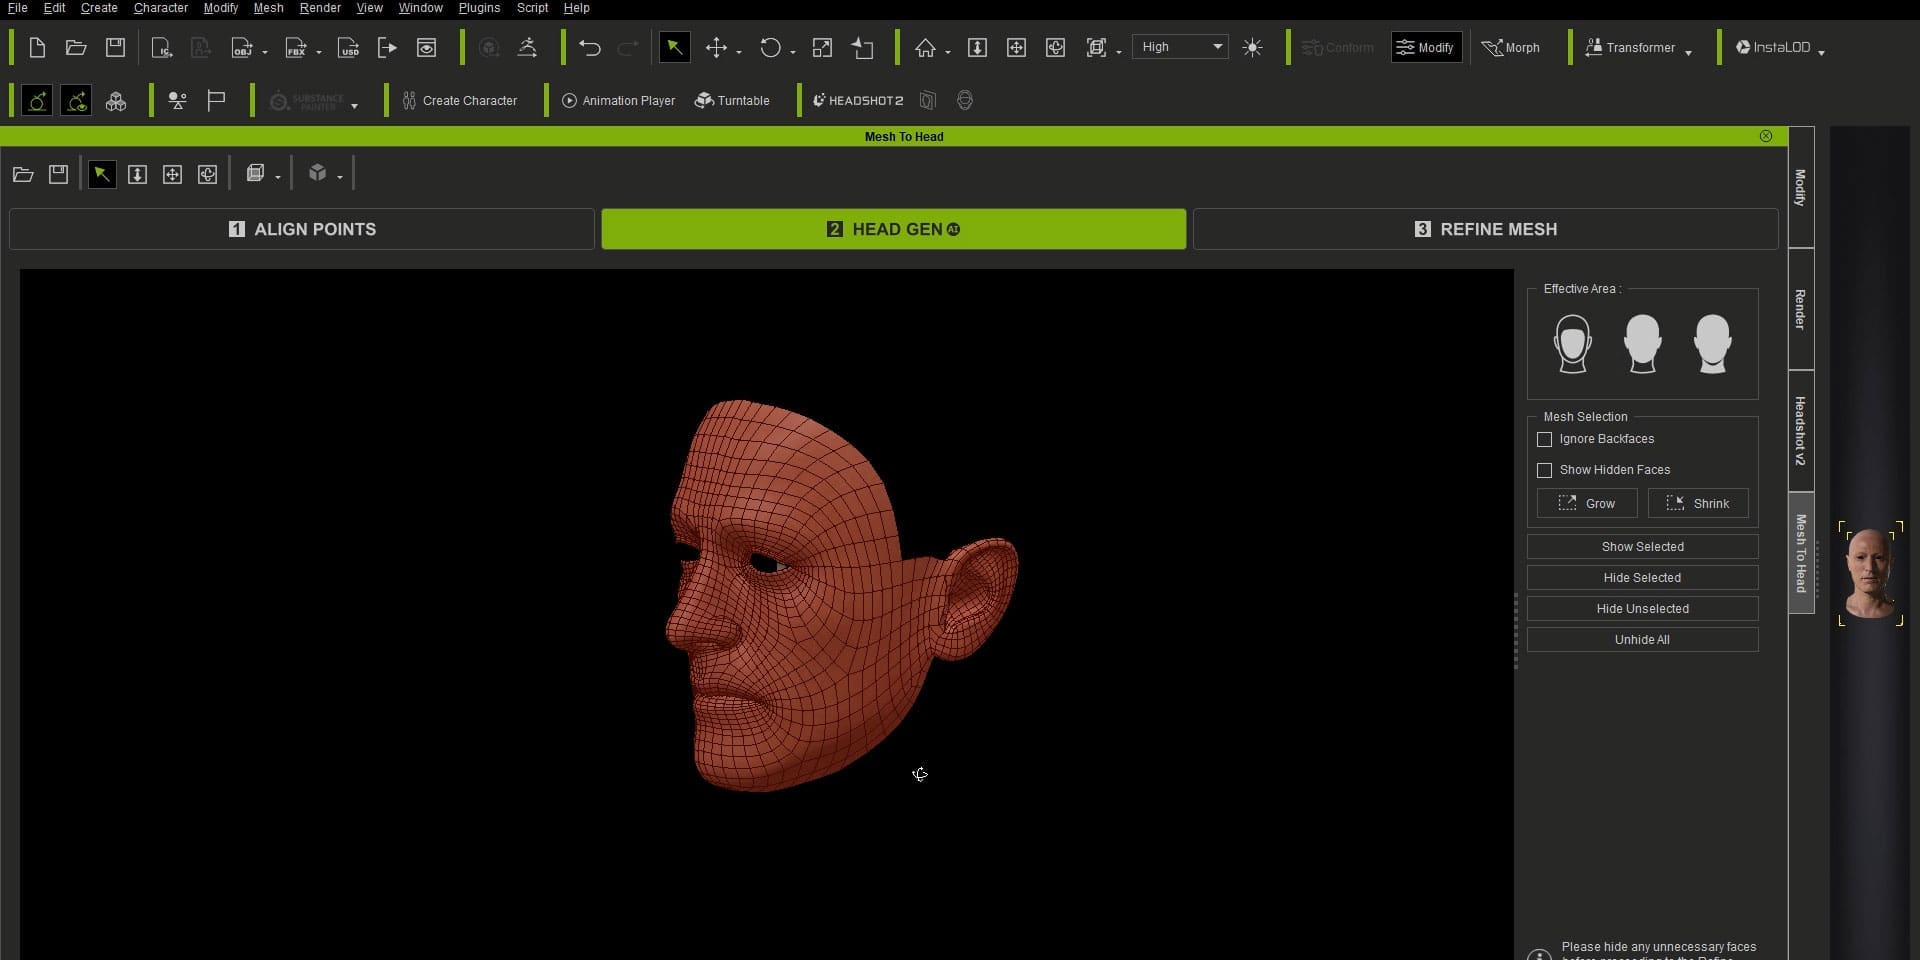Open the Turntable view
Image resolution: width=1920 pixels, height=960 pixels.
pos(733,100)
